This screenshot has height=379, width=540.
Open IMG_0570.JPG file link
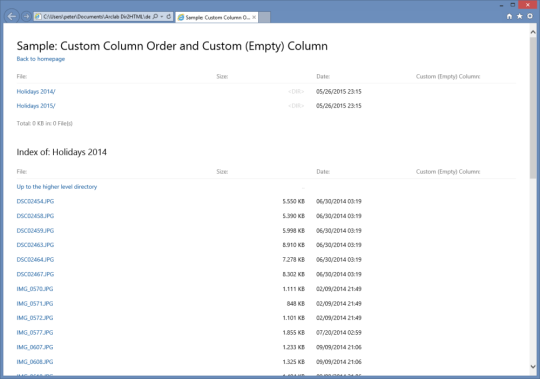click(35, 289)
